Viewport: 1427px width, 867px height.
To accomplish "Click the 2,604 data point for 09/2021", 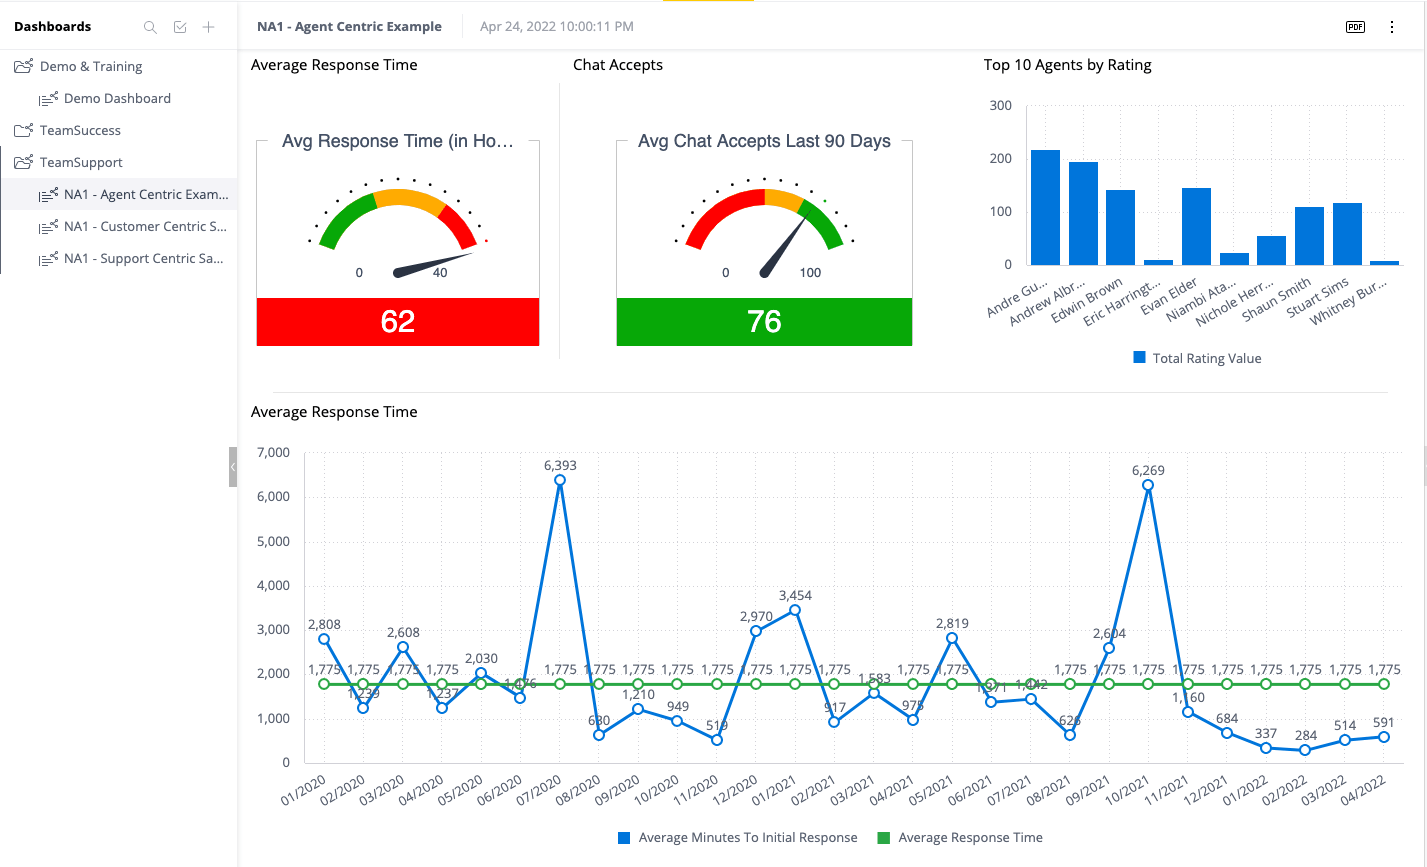I will tap(1109, 648).
